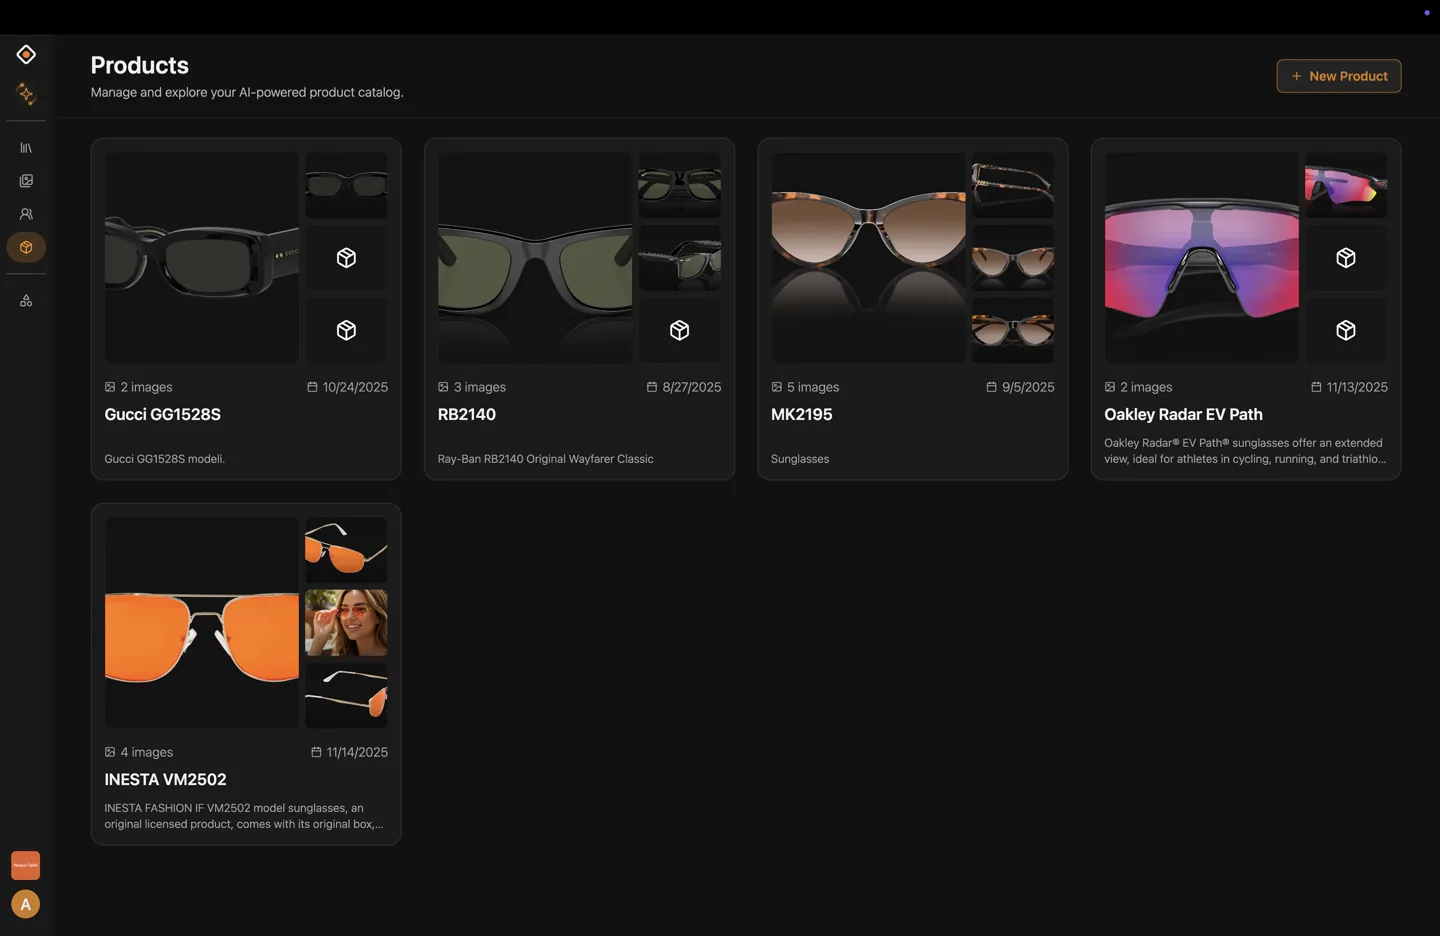The height and width of the screenshot is (936, 1440).
Task: Click 'Gucci GG1528S modeli.' description
Action: (x=165, y=459)
